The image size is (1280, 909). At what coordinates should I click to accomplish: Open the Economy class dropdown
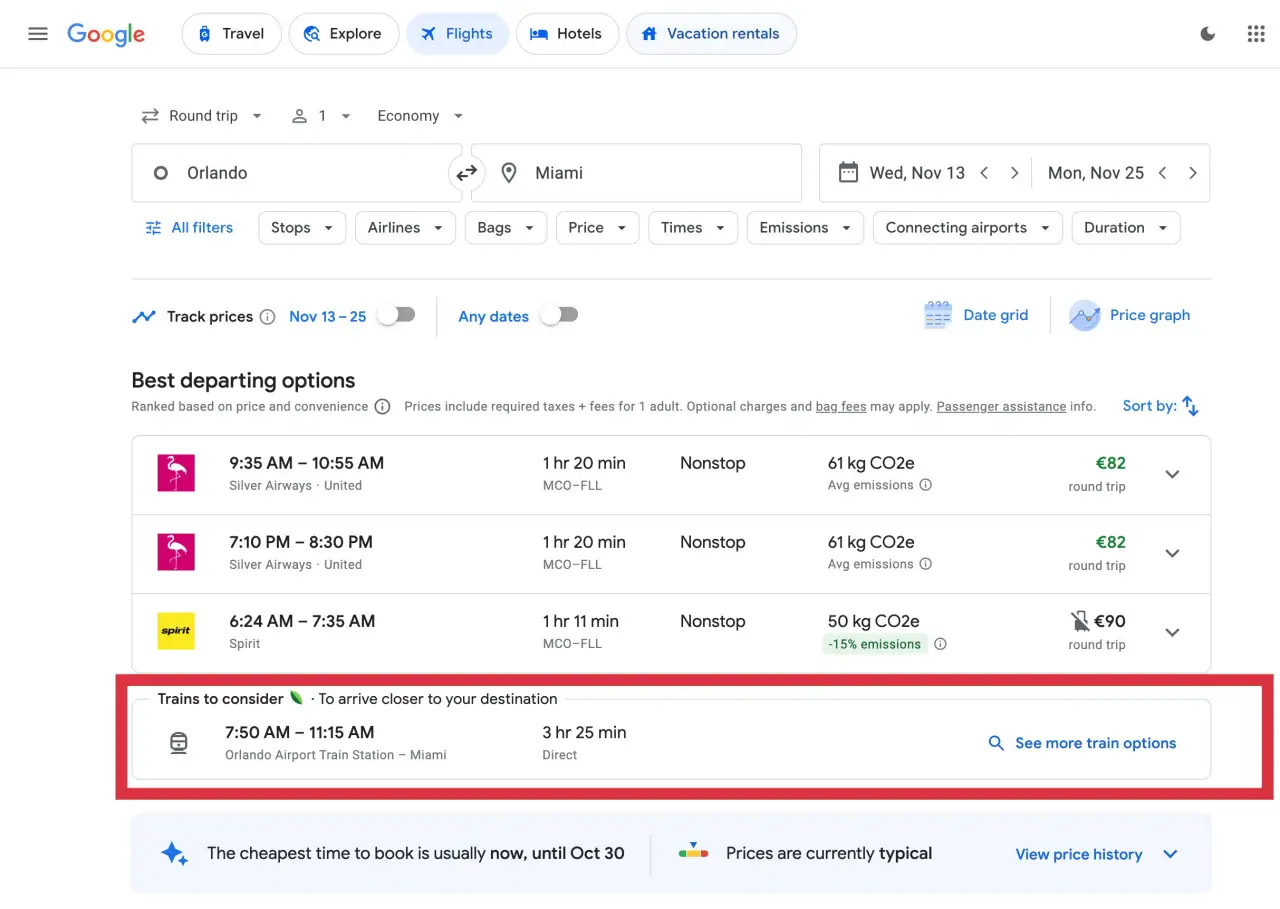(420, 116)
